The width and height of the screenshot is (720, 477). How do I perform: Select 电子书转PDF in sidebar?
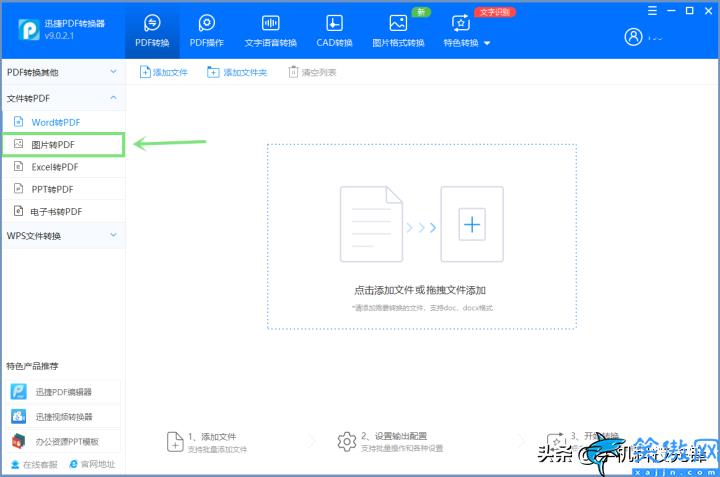coord(64,212)
